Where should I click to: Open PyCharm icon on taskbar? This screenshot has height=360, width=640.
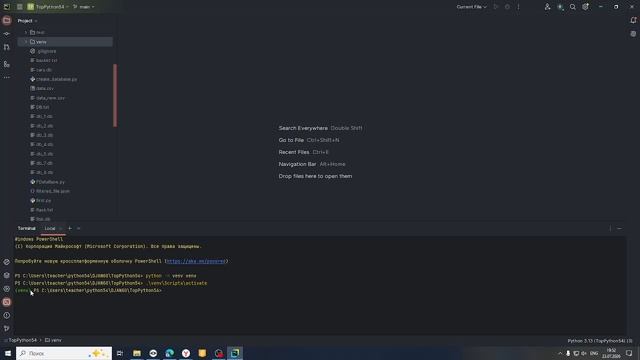coord(235,353)
